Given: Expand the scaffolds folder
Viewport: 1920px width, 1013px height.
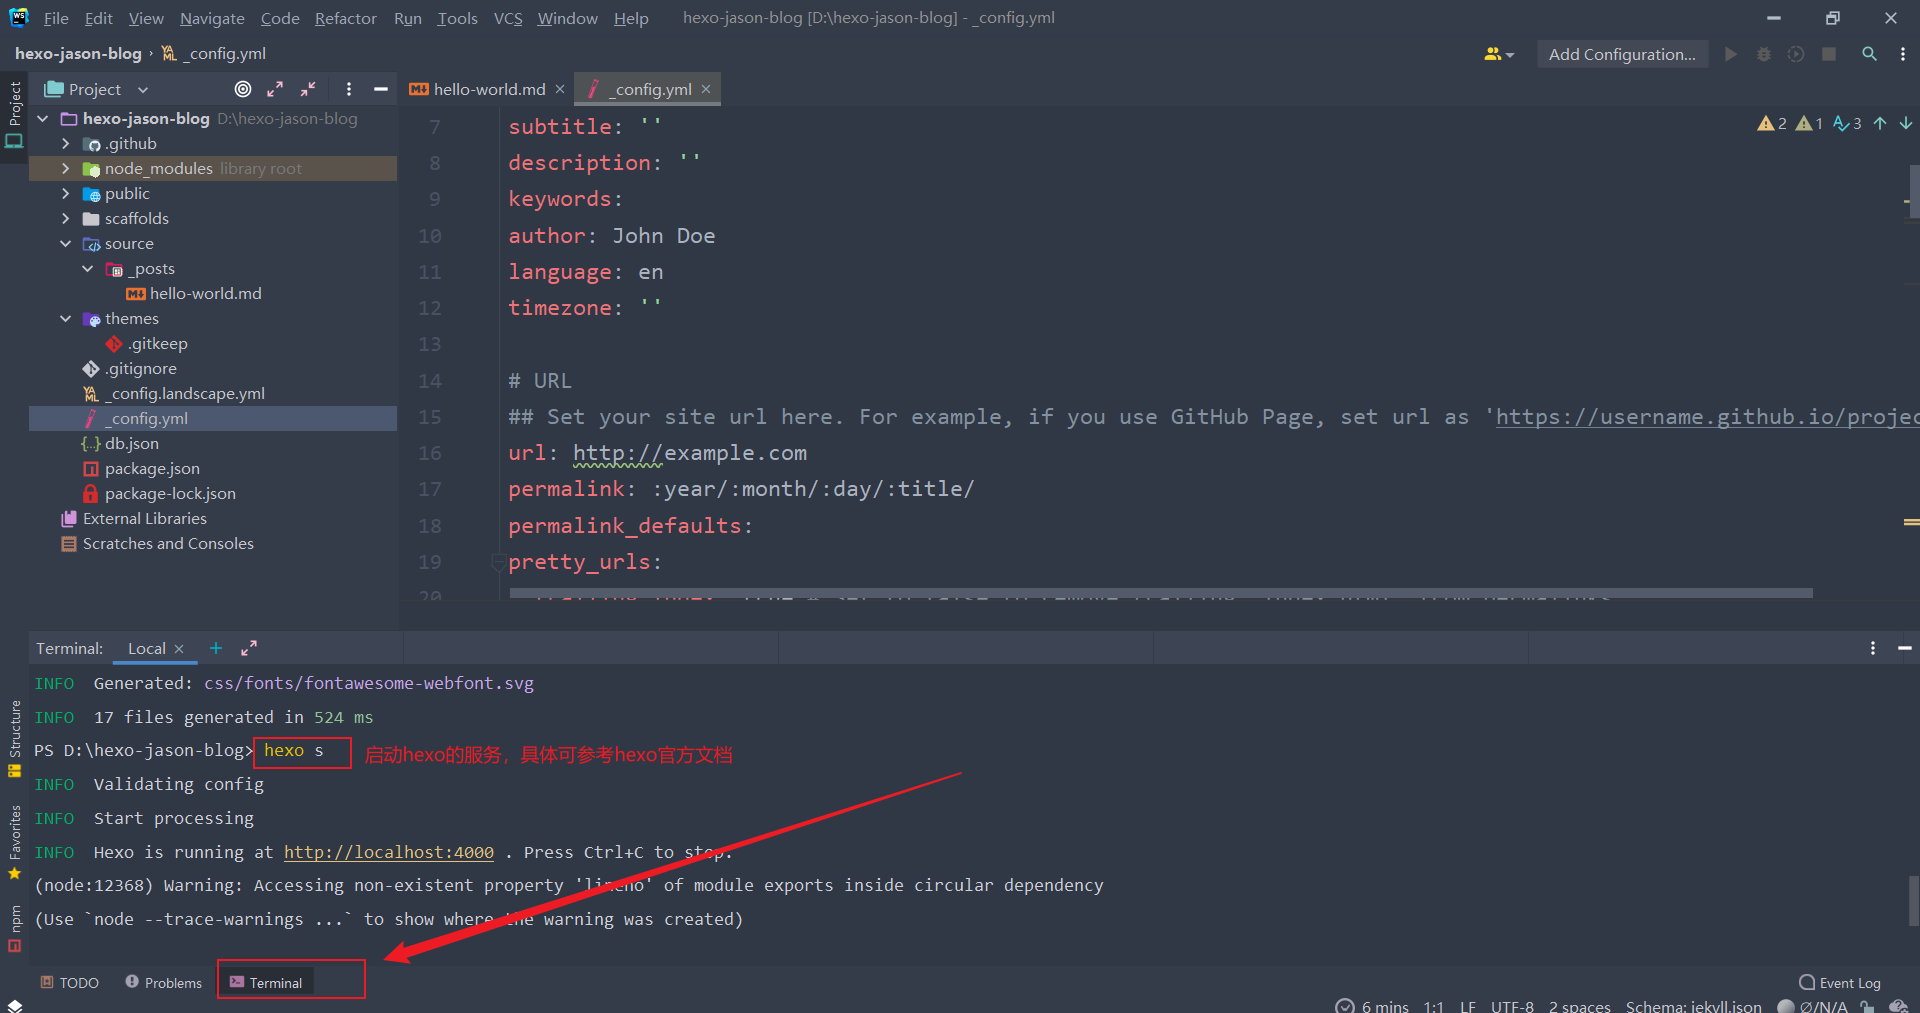Looking at the screenshot, I should pos(65,218).
